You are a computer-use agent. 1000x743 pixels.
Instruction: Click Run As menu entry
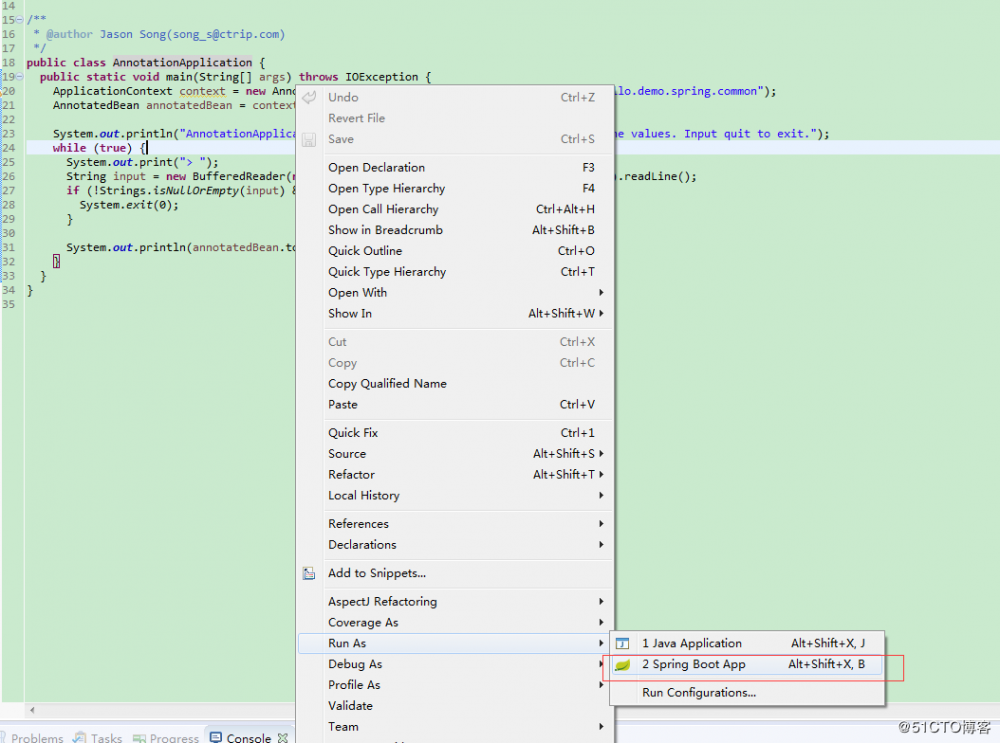coord(453,644)
